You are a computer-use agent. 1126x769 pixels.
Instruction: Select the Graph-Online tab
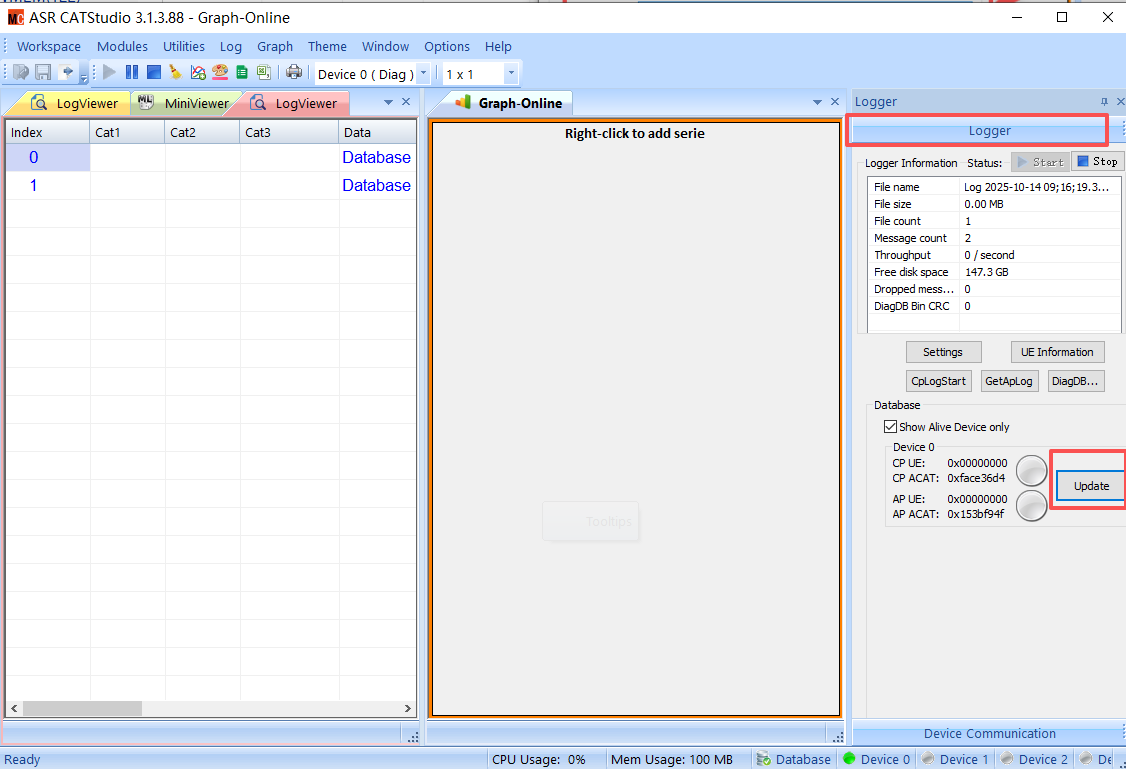508,103
